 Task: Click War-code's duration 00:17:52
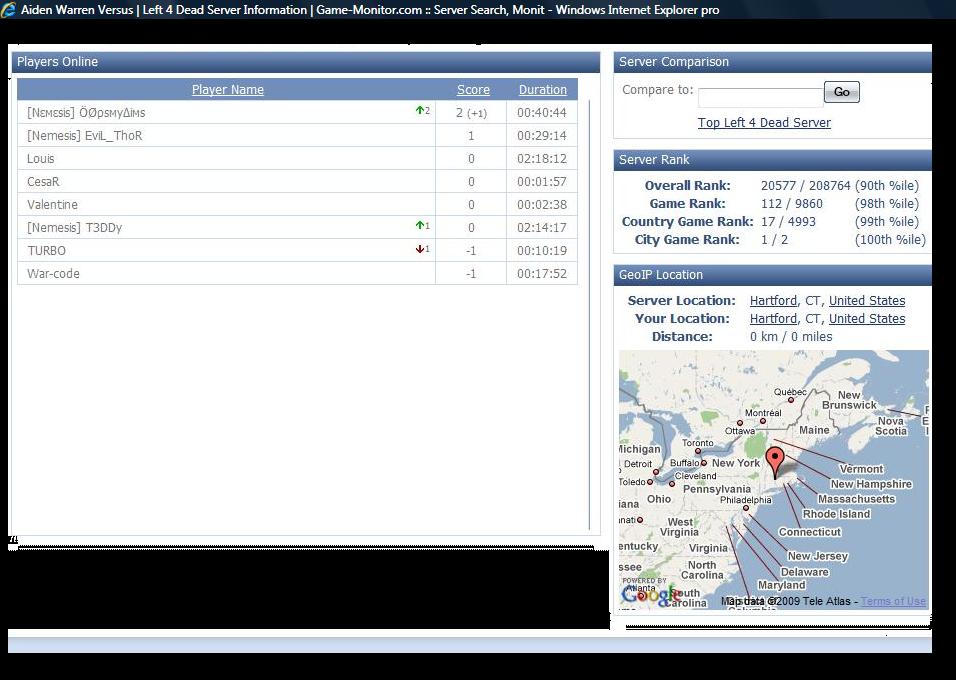click(542, 273)
